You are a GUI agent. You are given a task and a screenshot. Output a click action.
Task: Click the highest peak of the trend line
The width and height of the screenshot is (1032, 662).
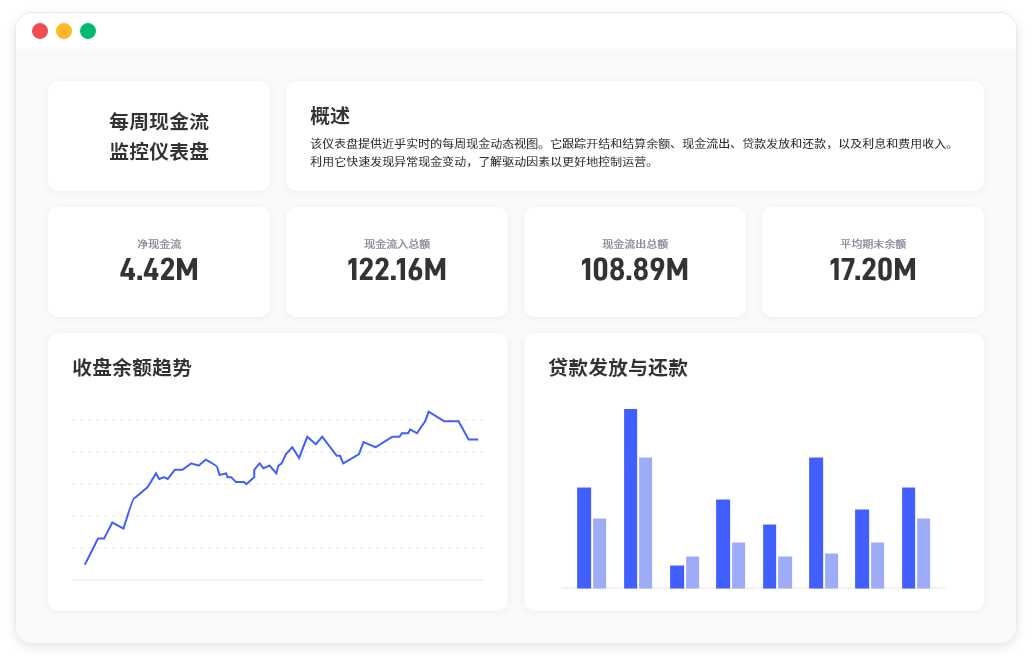pyautogui.click(x=429, y=412)
